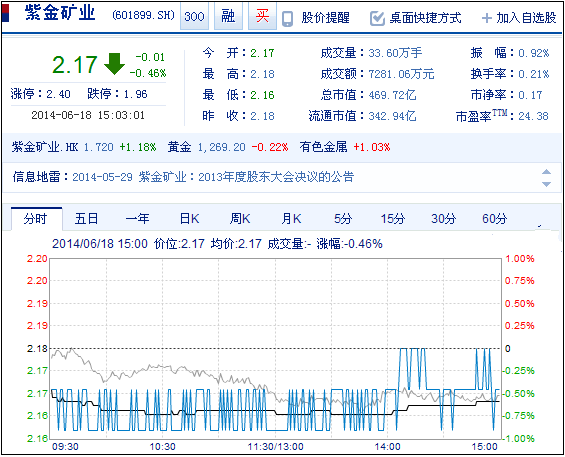Click the 昨收 previous close value
This screenshot has width=565, height=457.
pos(262,116)
